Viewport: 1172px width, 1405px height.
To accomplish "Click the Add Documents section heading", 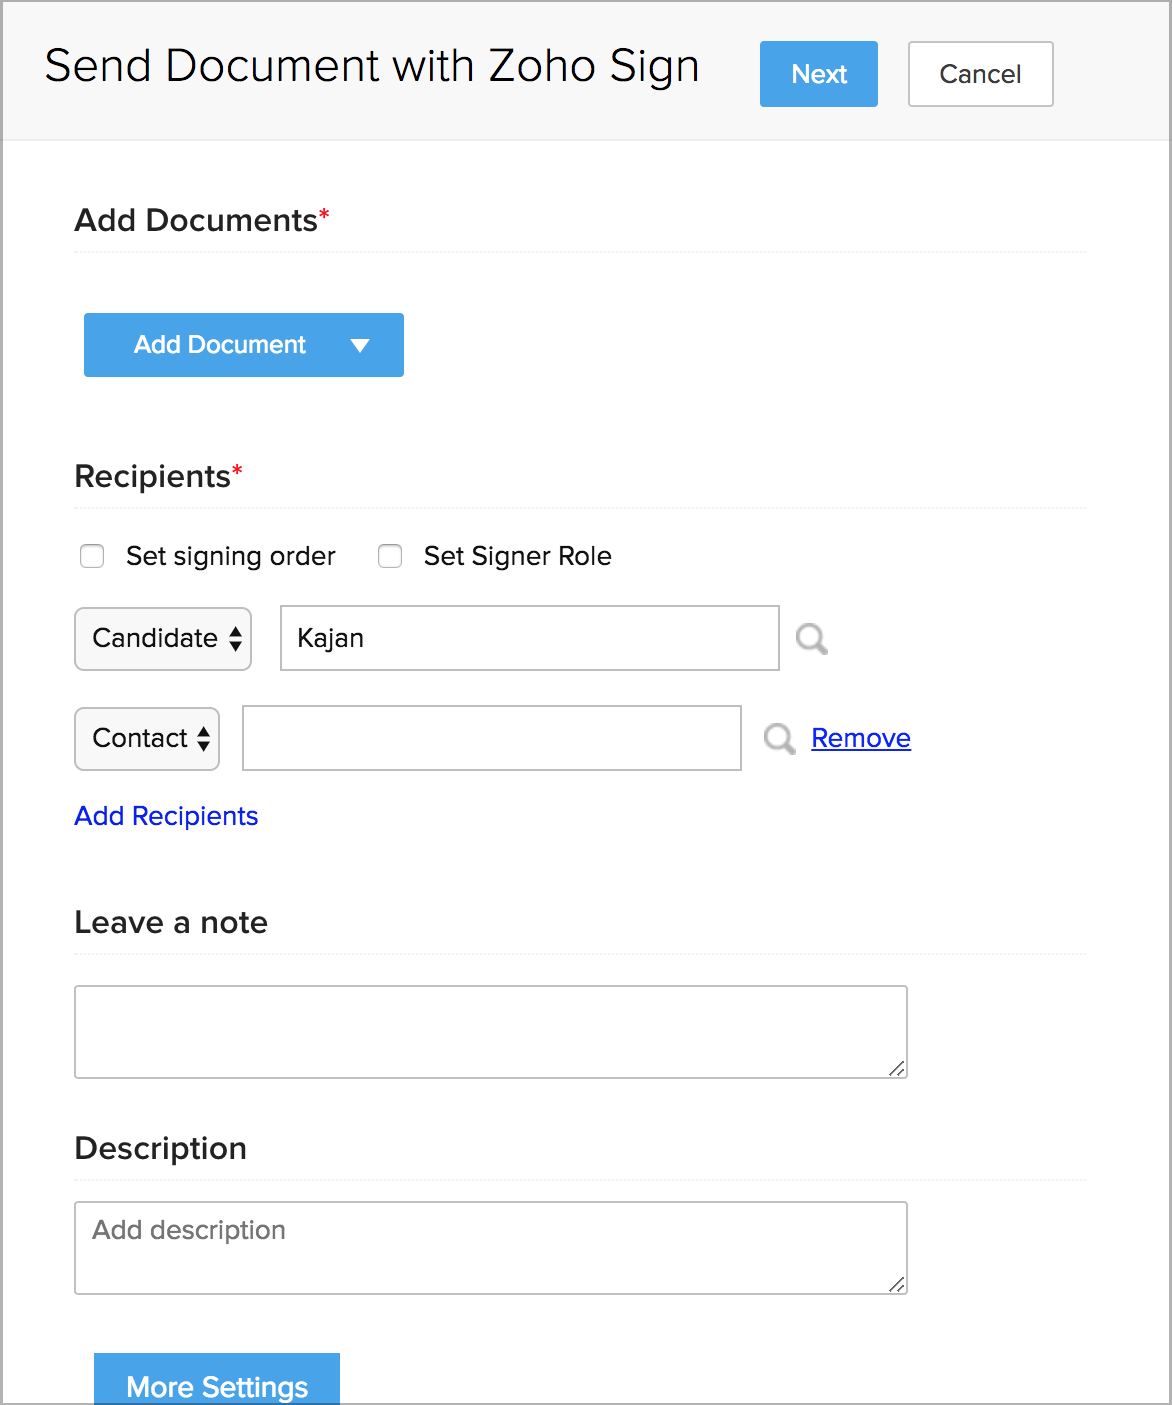I will (202, 220).
